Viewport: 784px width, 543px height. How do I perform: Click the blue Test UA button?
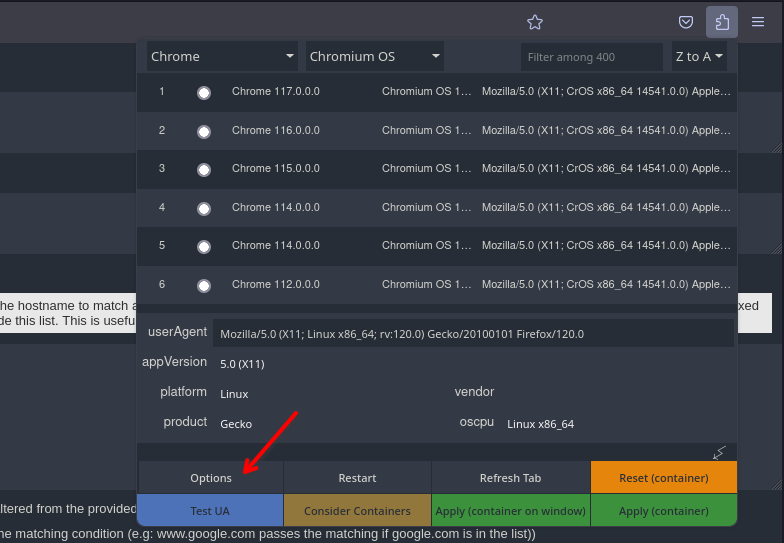tap(210, 510)
